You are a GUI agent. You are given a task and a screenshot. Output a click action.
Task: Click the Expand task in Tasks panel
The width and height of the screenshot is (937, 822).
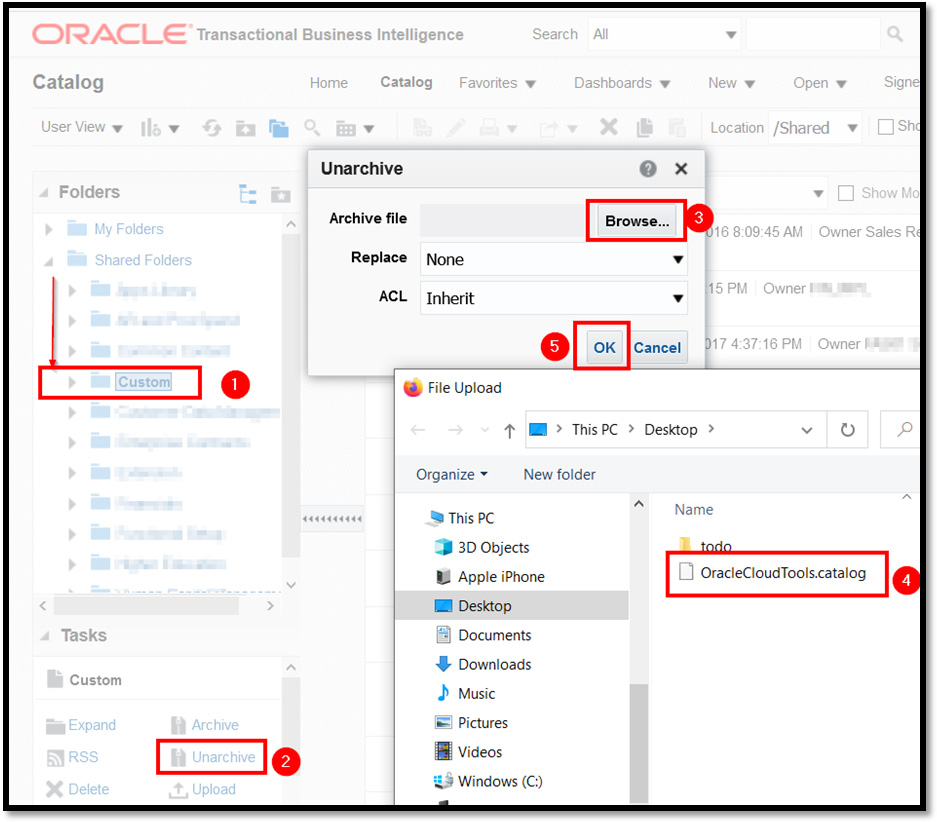81,725
